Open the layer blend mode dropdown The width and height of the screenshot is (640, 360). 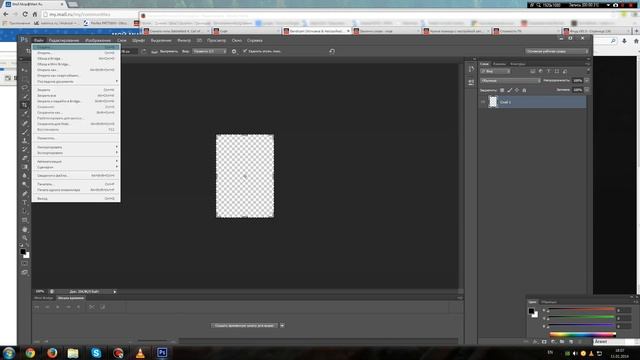pos(510,81)
